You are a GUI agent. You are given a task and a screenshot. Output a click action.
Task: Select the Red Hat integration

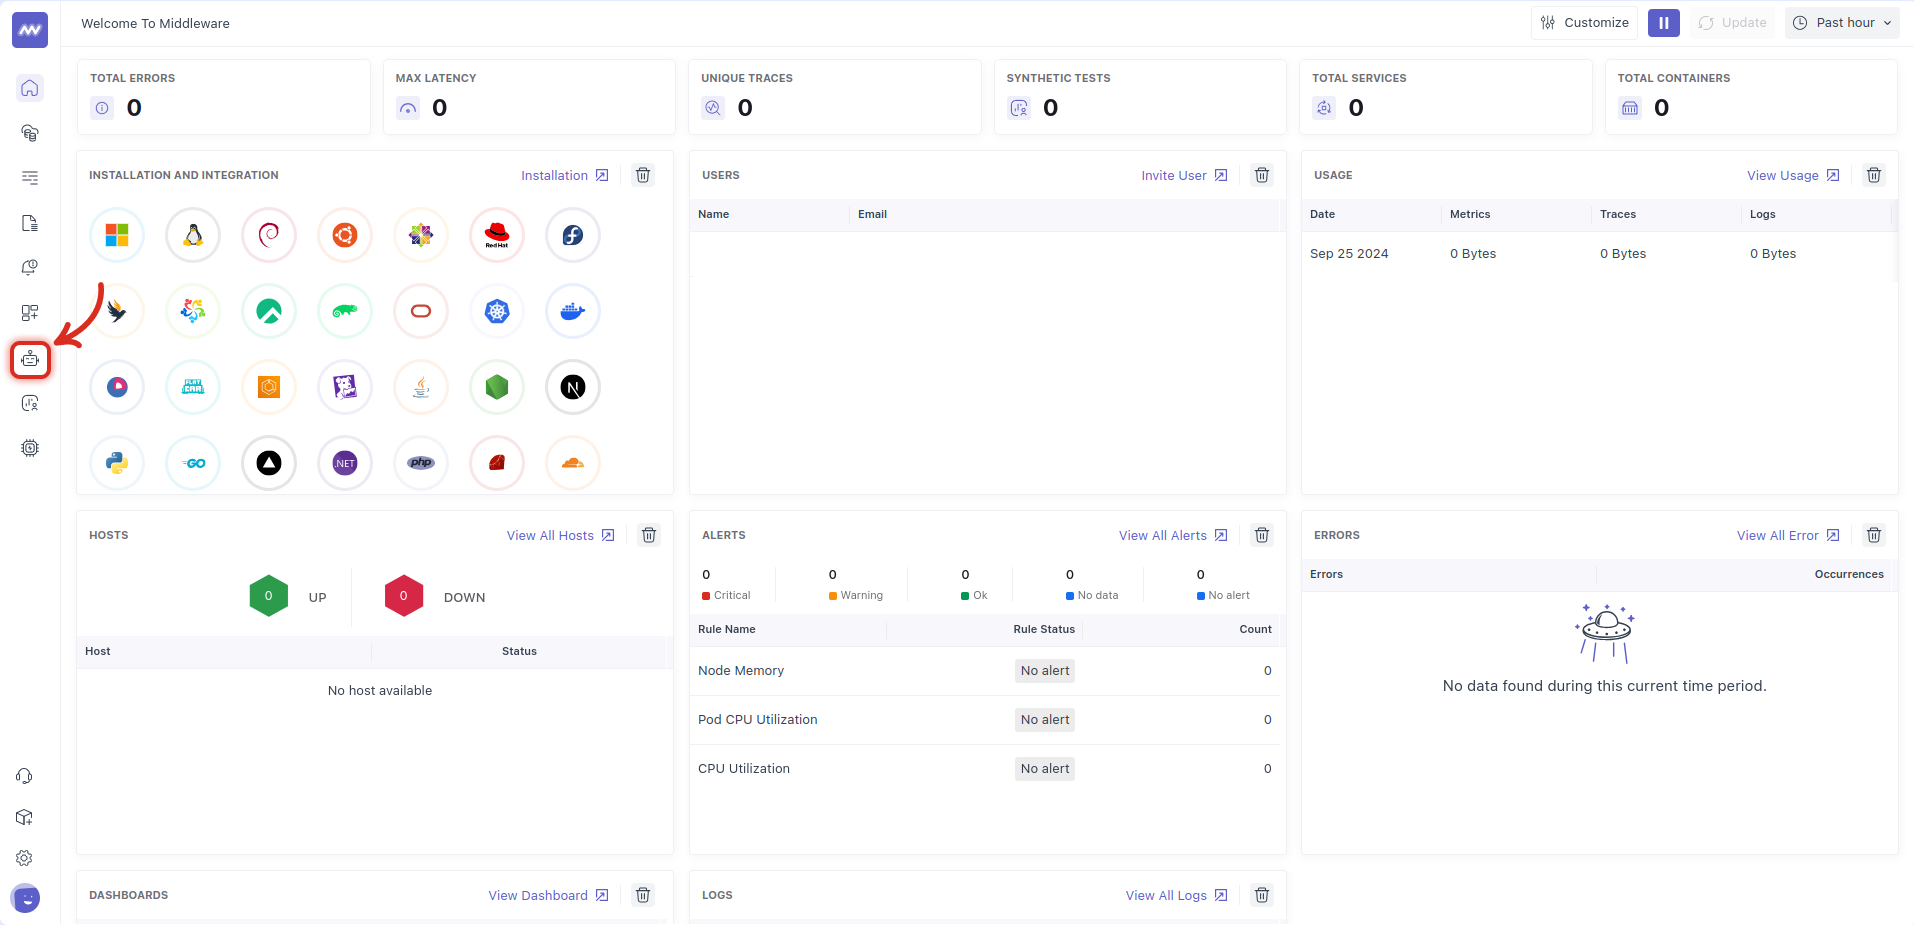pos(496,235)
